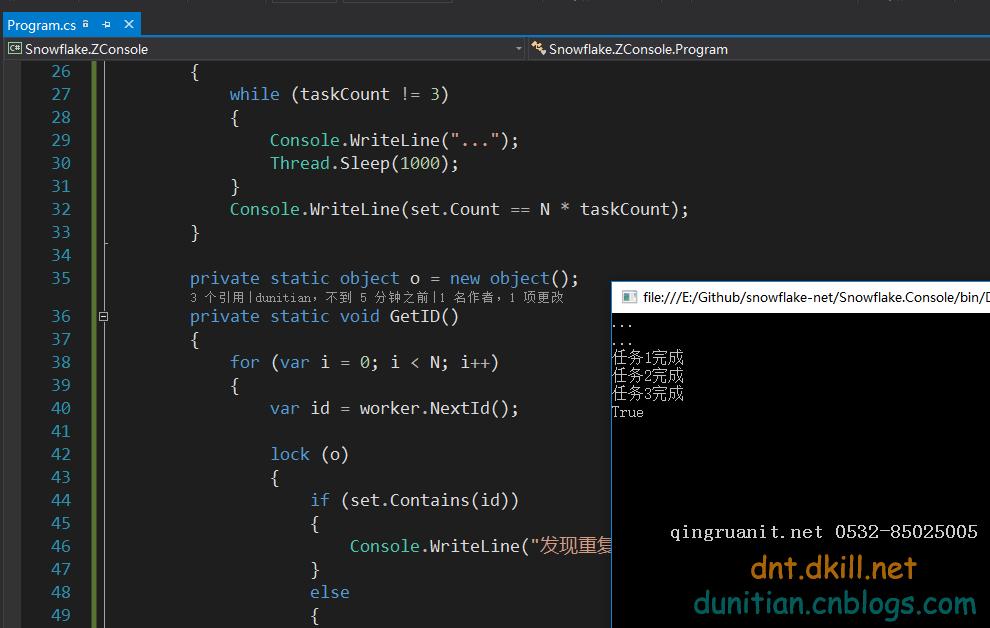Click 'GetID()' method name on line 36
This screenshot has height=628, width=990.
click(424, 316)
